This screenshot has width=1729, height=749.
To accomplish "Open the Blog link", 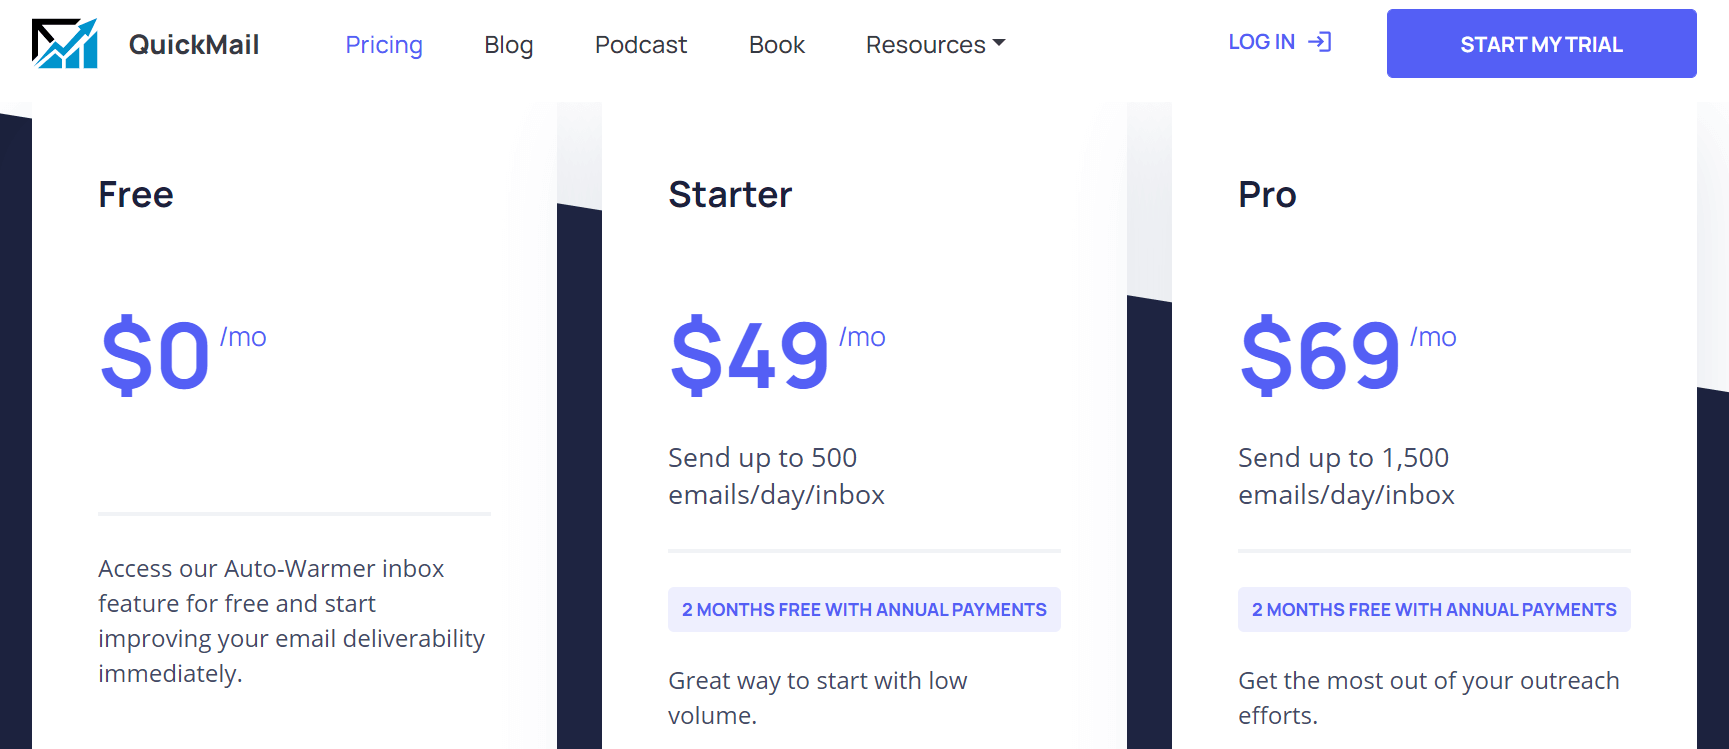I will [x=509, y=45].
